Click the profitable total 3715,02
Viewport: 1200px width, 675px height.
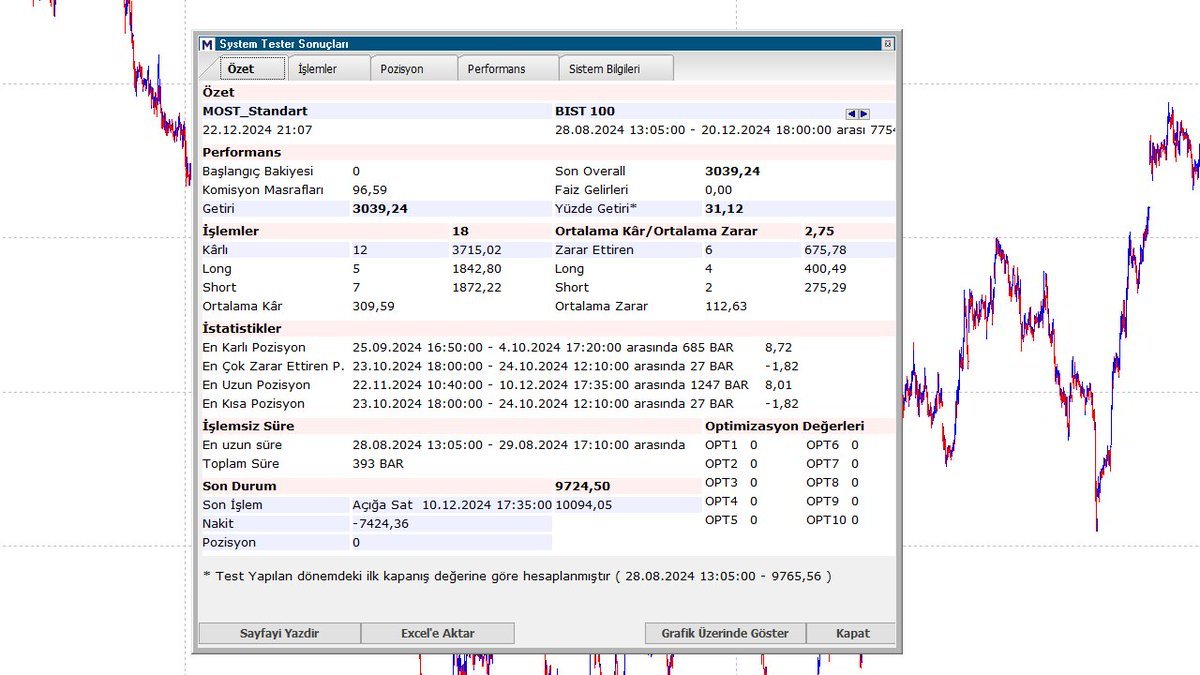477,250
